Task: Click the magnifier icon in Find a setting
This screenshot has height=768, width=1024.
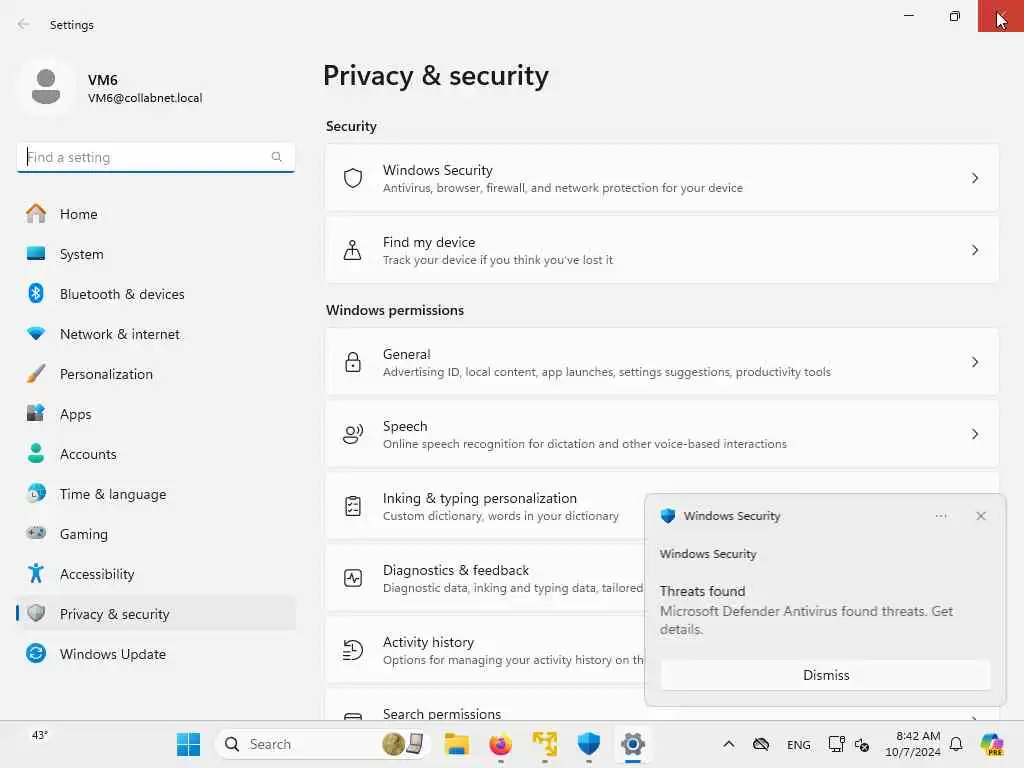Action: tap(276, 157)
